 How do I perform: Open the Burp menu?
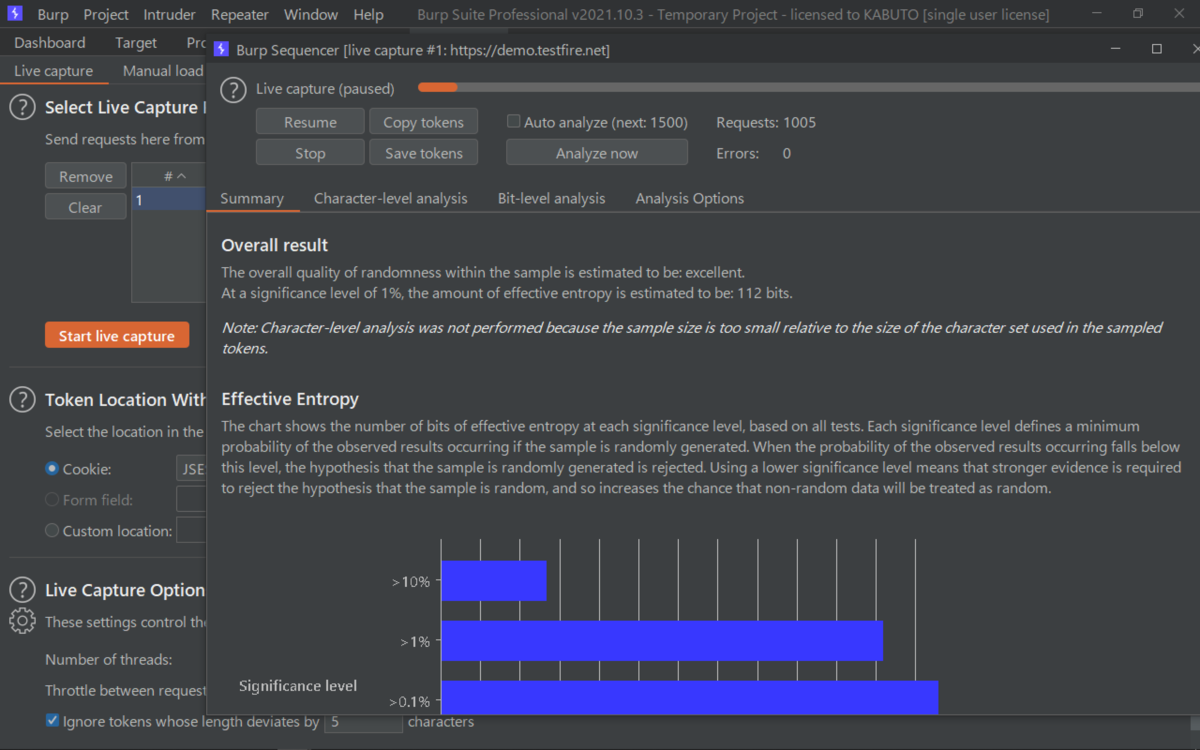pos(53,15)
